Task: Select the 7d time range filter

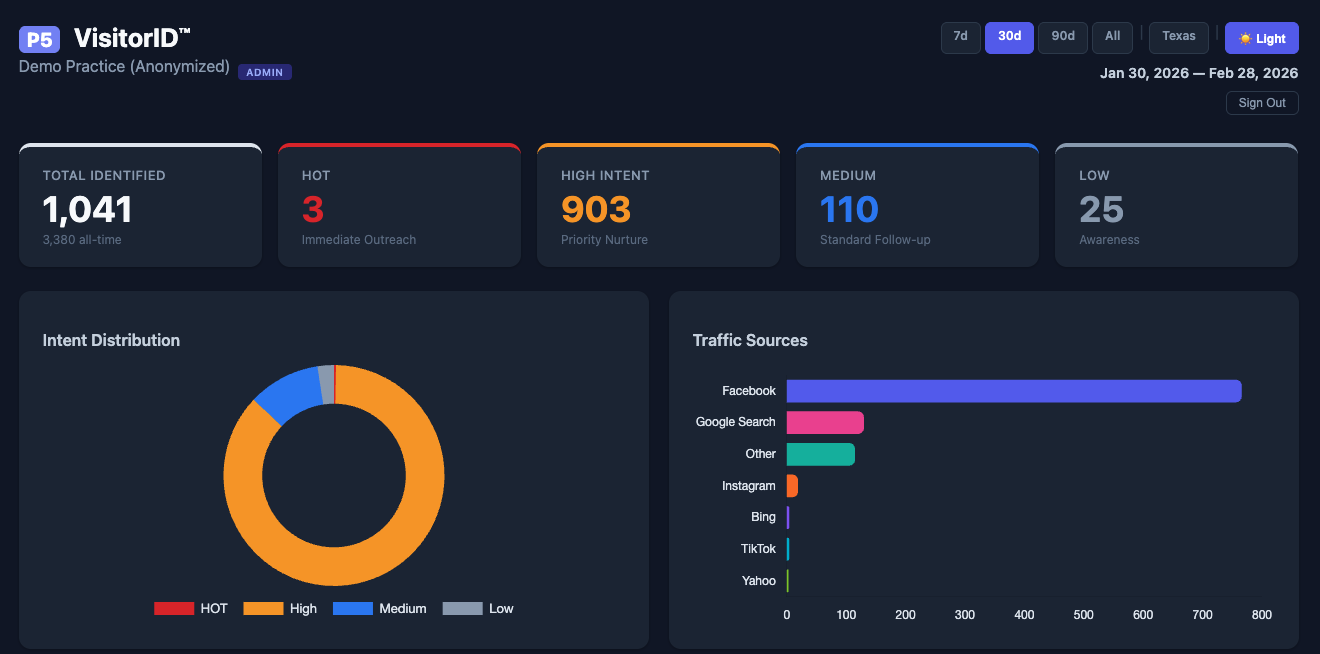Action: [x=960, y=37]
